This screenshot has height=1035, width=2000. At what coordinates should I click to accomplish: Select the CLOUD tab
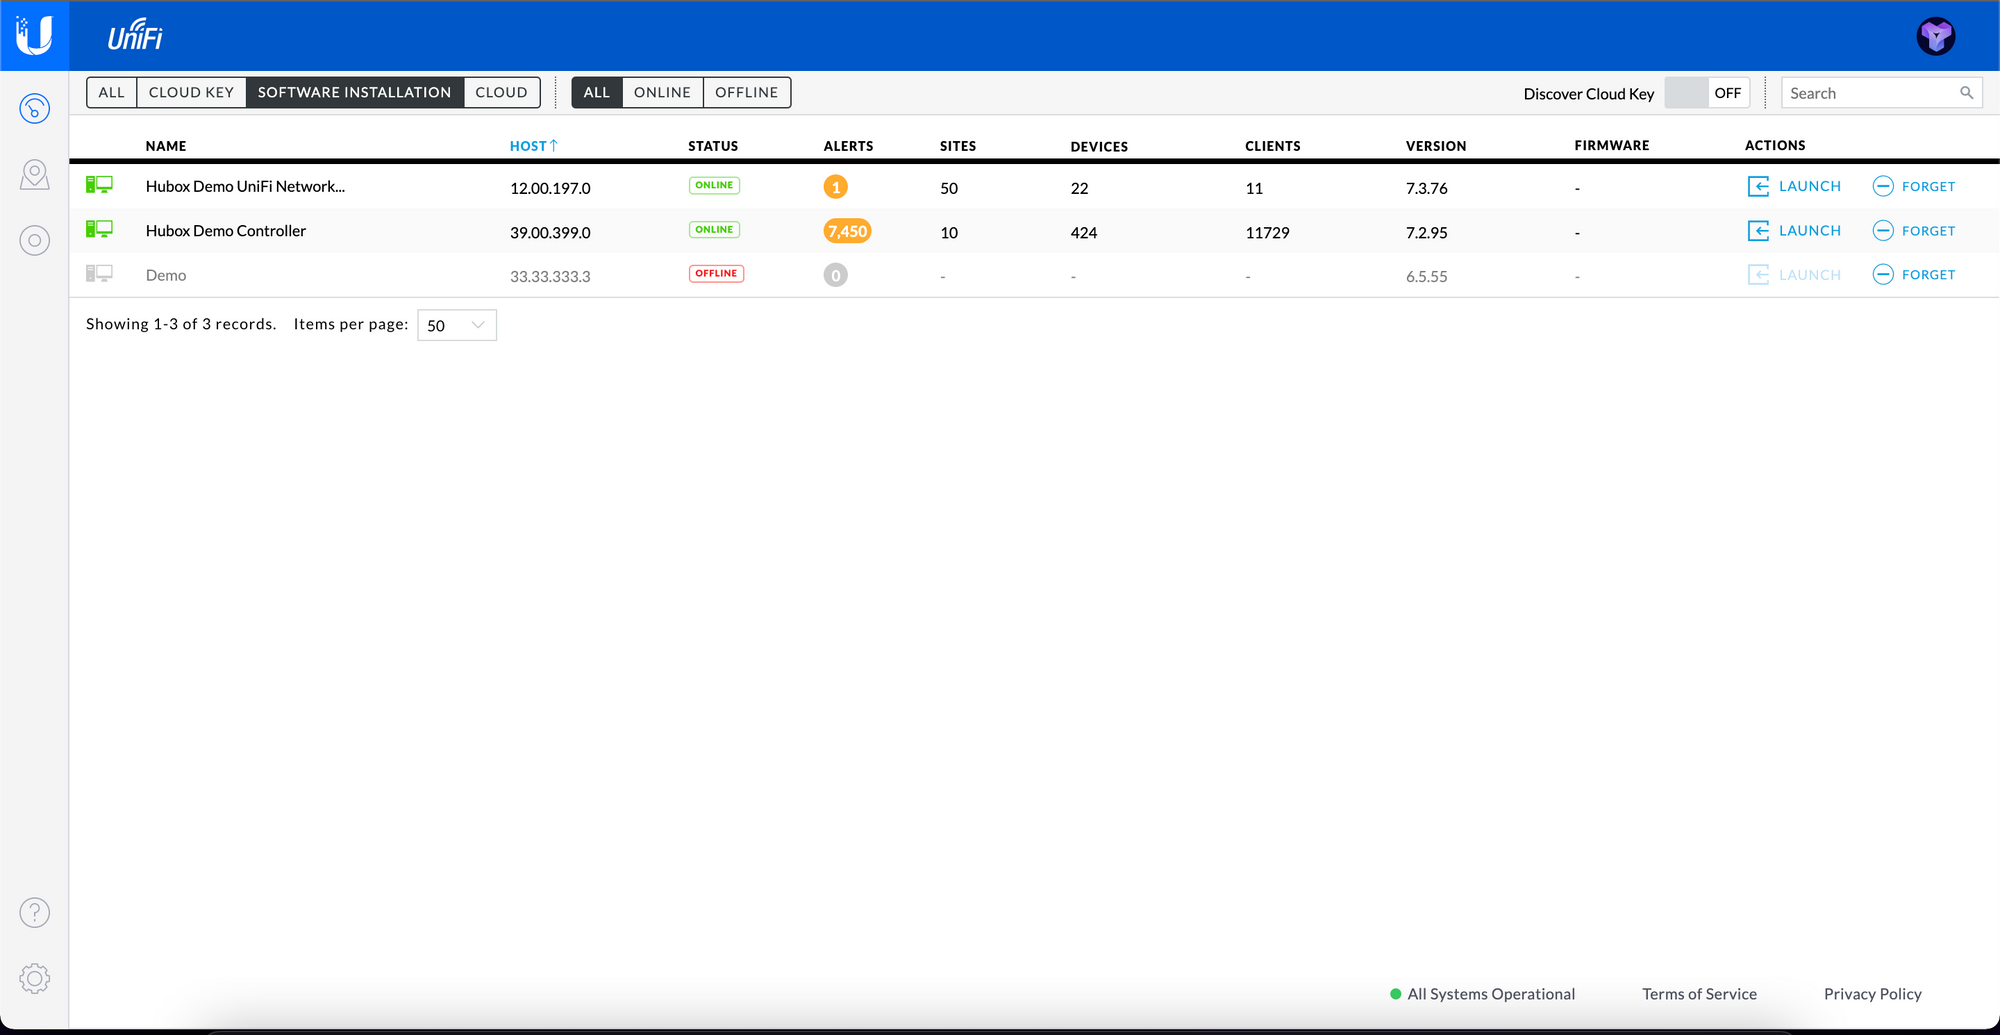click(x=502, y=92)
